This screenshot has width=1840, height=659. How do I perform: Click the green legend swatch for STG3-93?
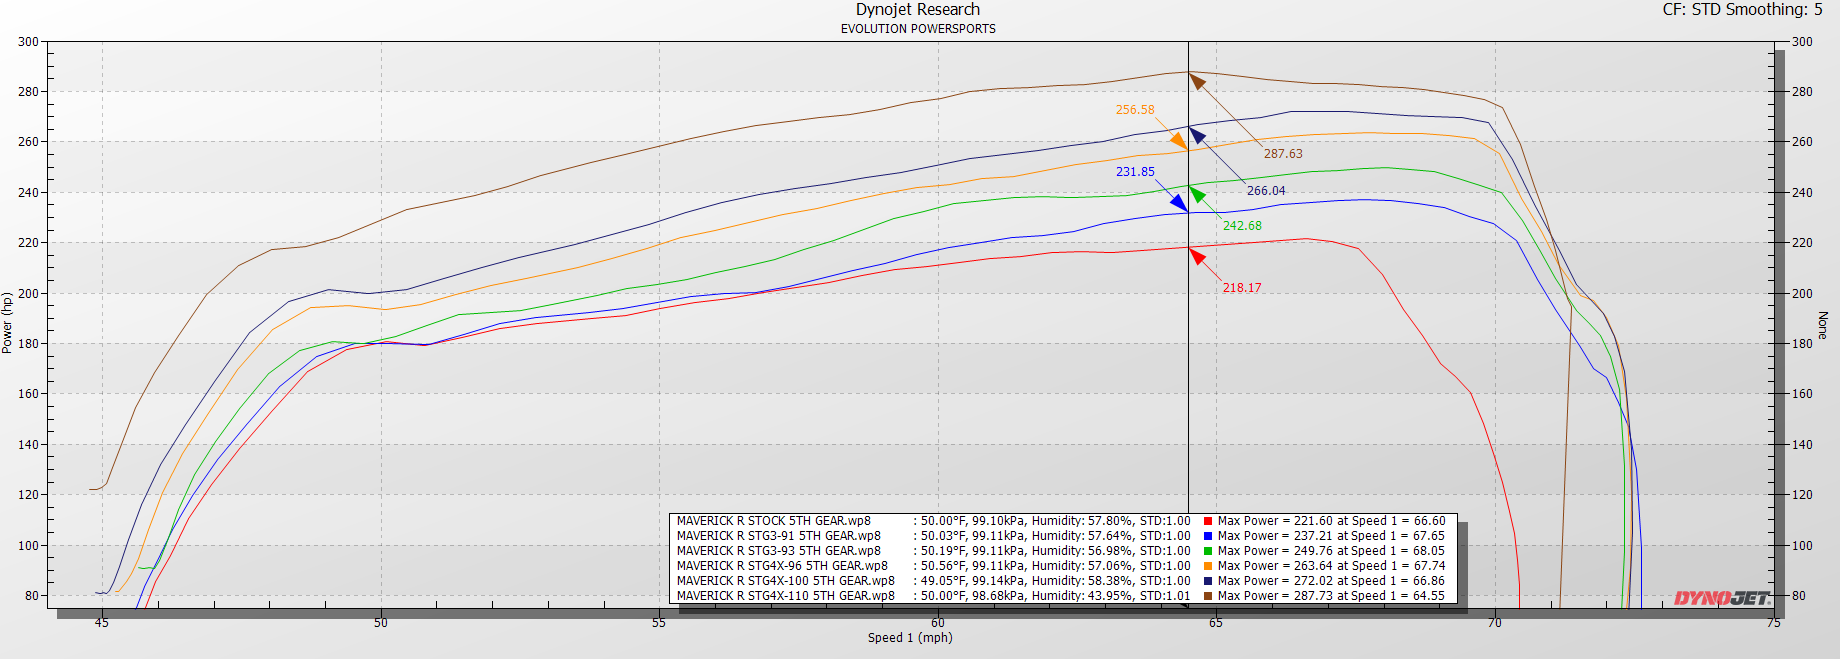tap(1208, 551)
